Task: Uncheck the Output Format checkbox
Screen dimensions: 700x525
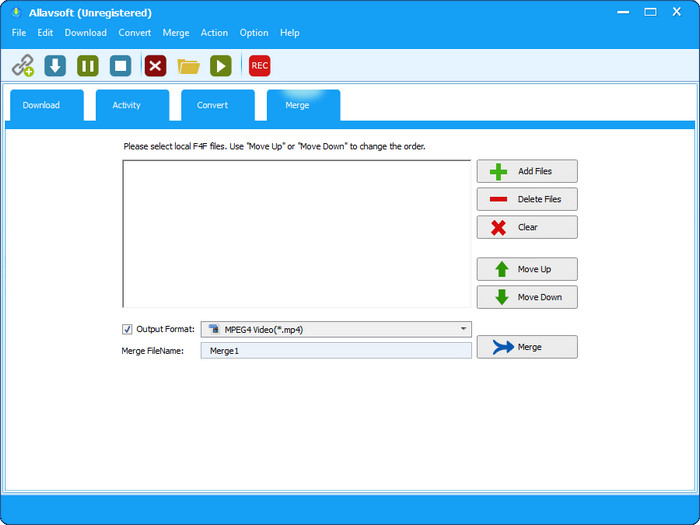Action: click(x=127, y=329)
